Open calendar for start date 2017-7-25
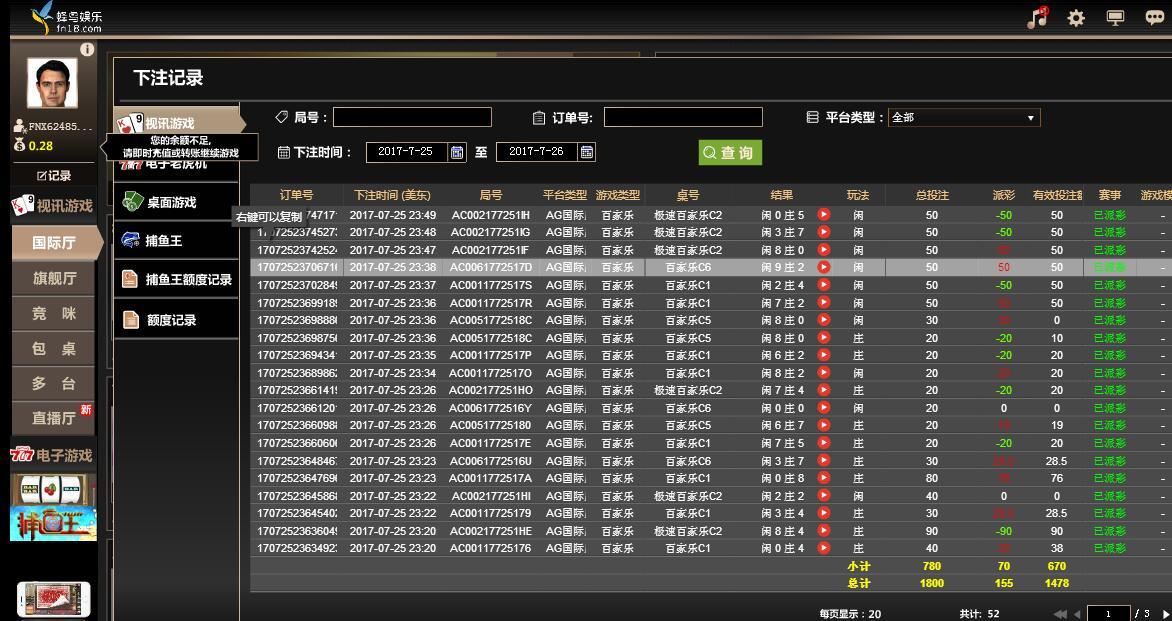This screenshot has width=1172, height=621. coord(457,152)
